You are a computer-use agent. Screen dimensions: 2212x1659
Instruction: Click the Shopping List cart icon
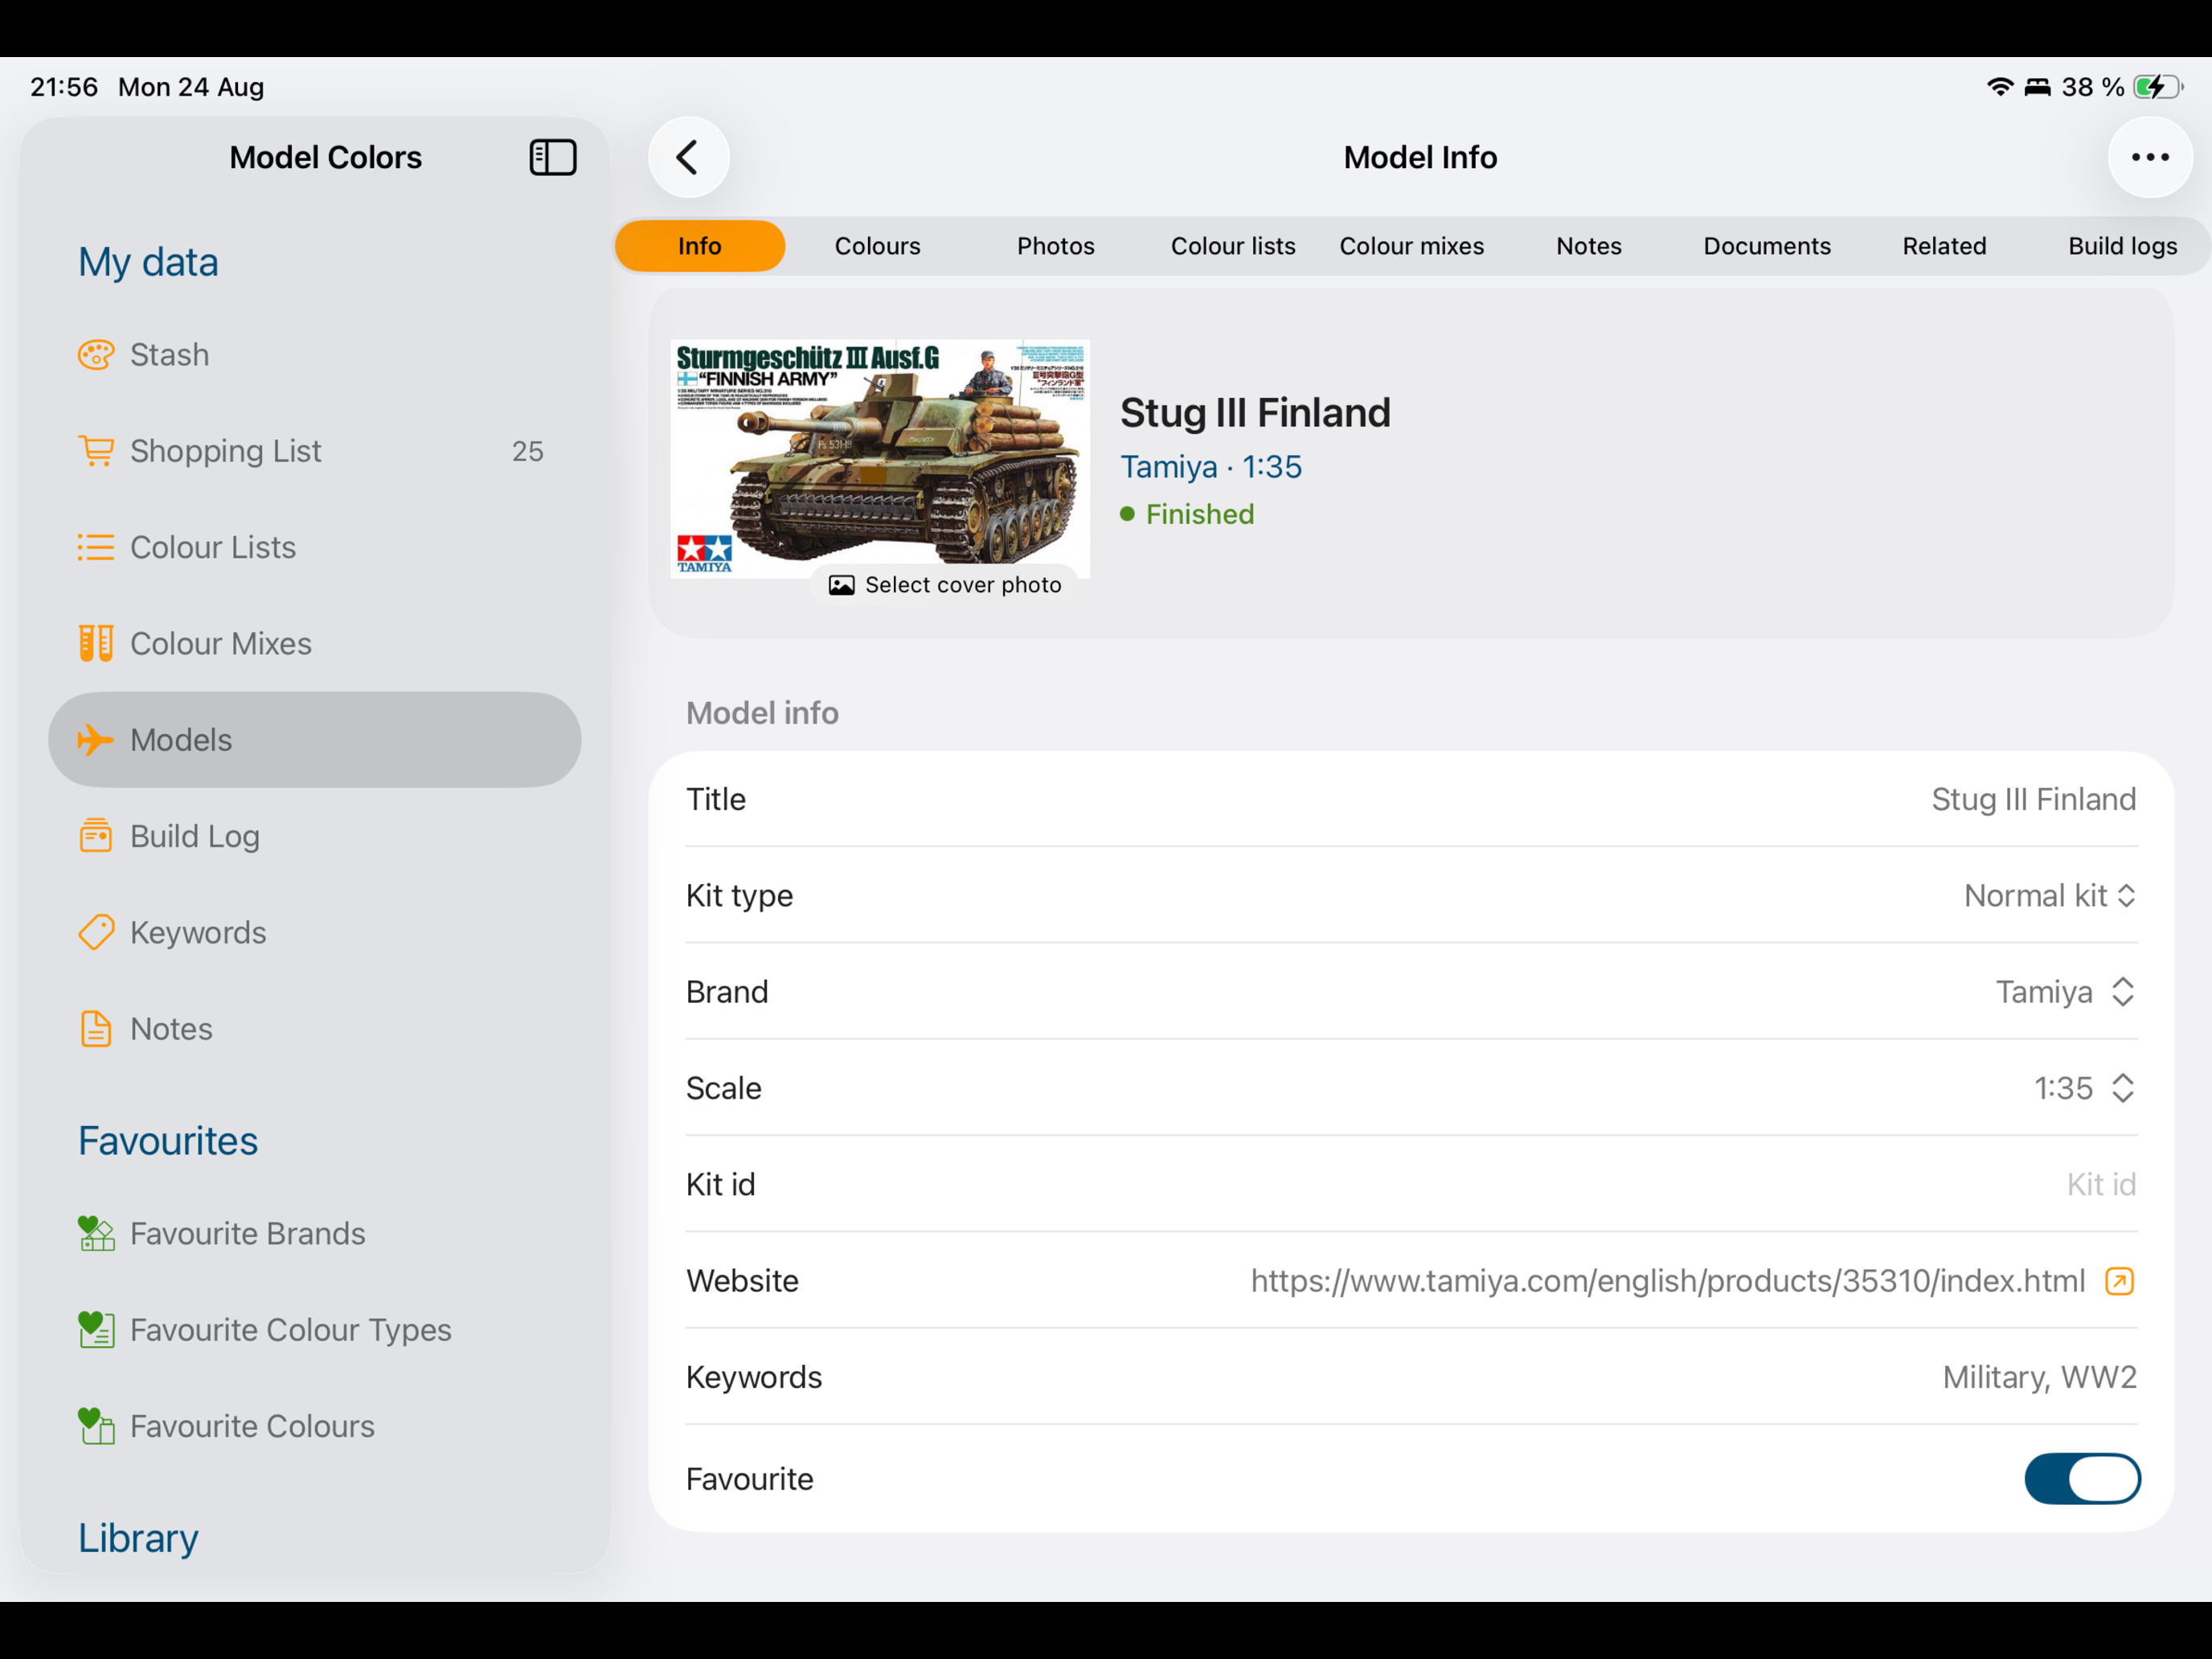point(96,451)
